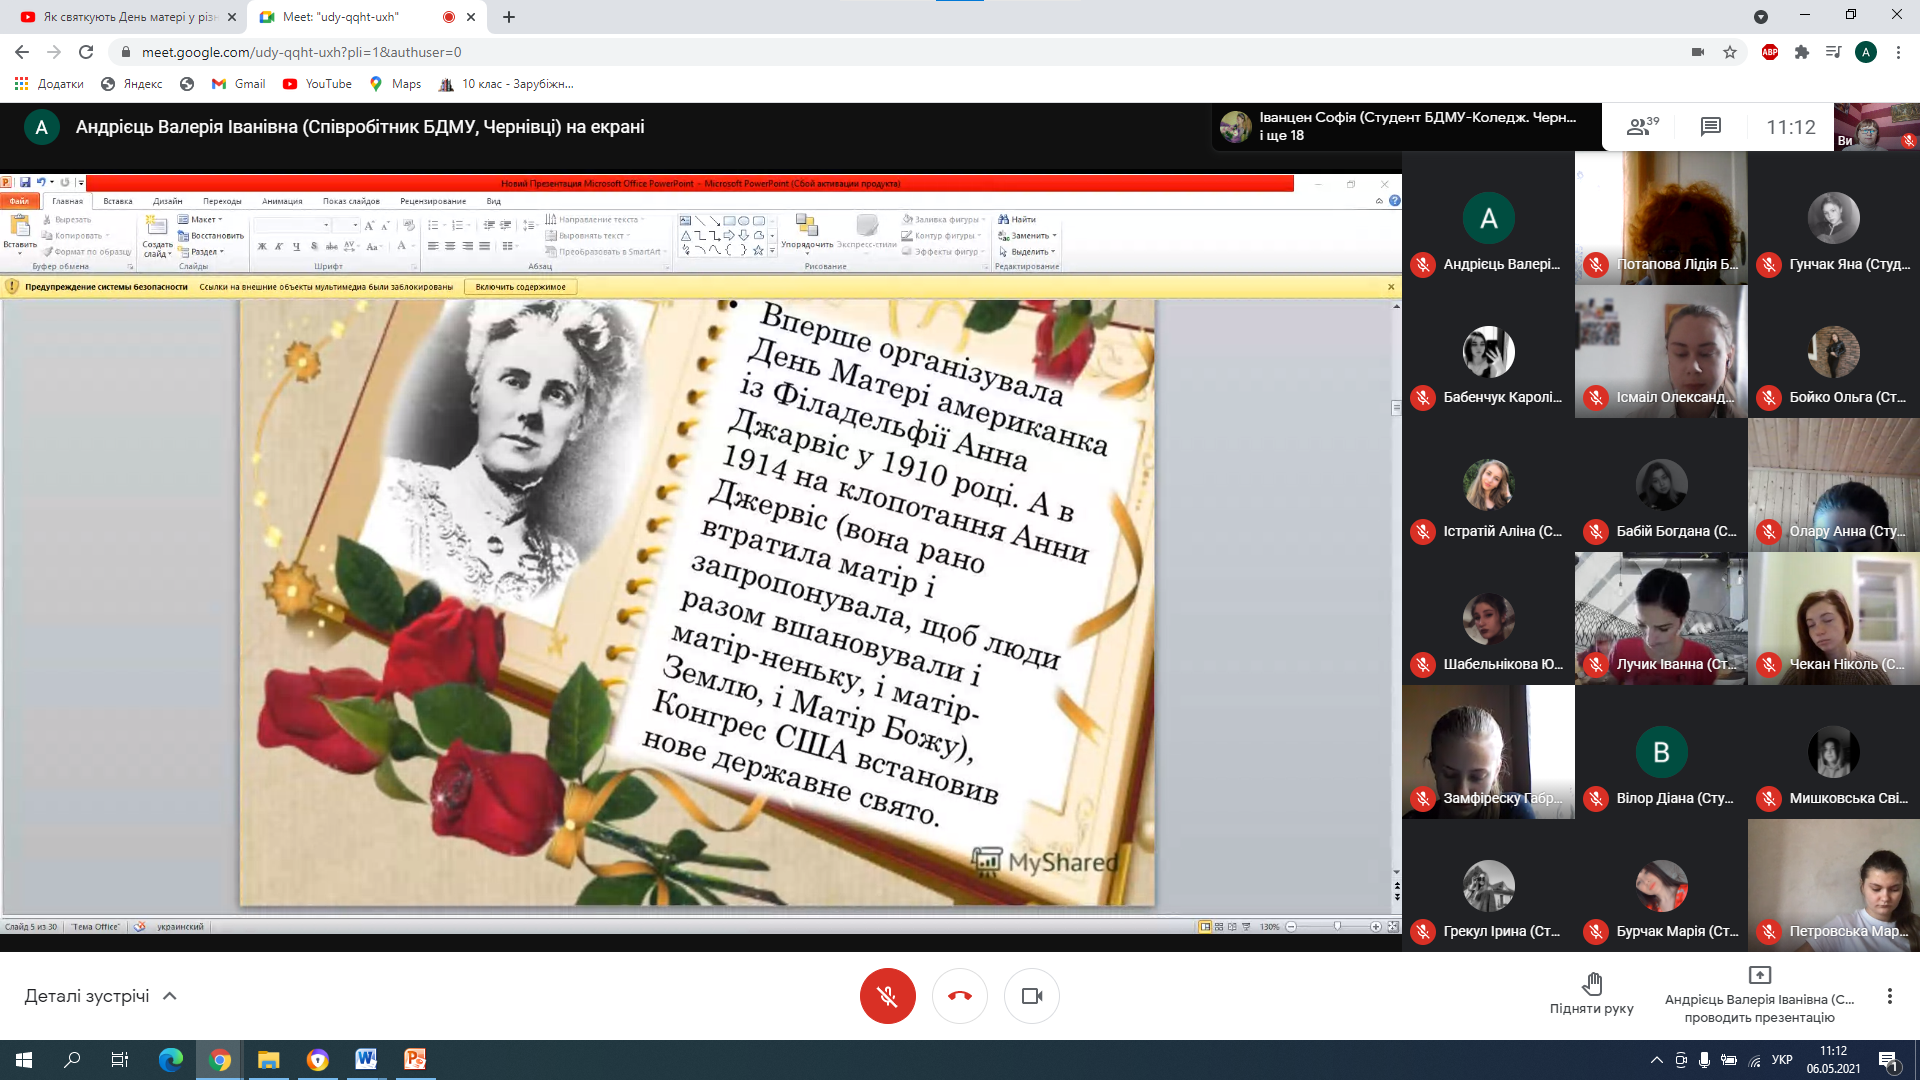Open Windows taskbar search
This screenshot has height=1080, width=1920.
tap(72, 1060)
